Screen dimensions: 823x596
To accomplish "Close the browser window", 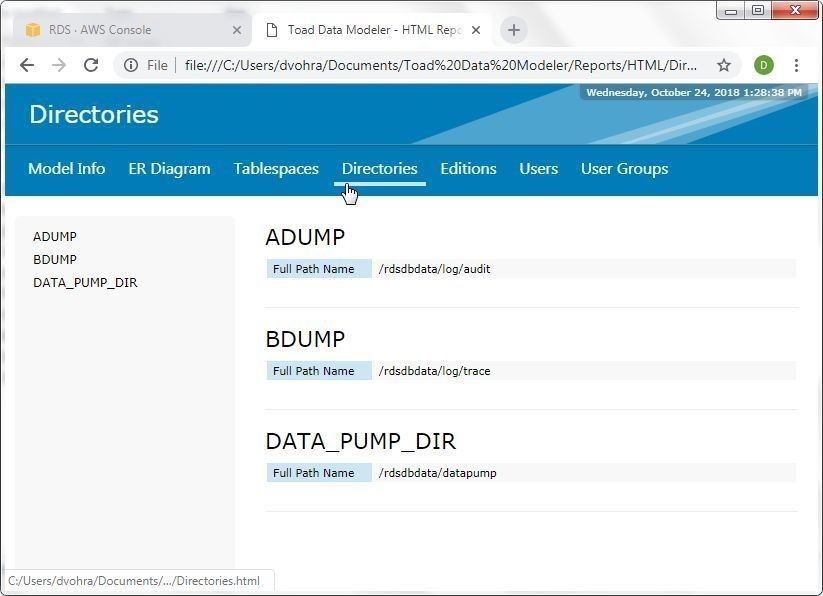I will tap(795, 10).
